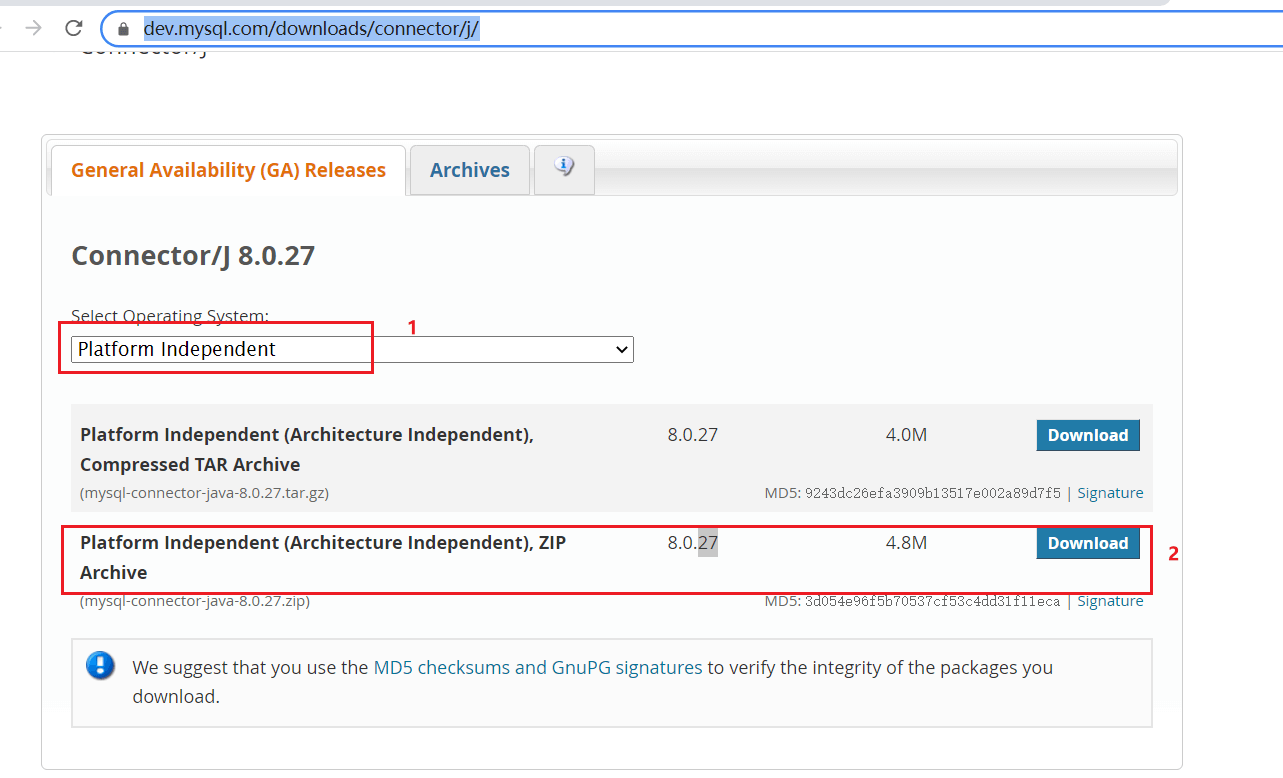
Task: Click 8.0.27 version in the TAR row
Action: [x=692, y=435]
